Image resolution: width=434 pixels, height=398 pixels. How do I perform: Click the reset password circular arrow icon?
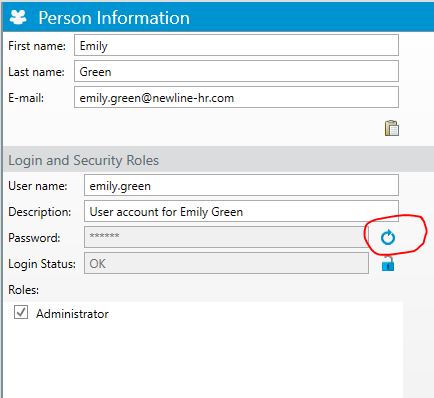(388, 238)
